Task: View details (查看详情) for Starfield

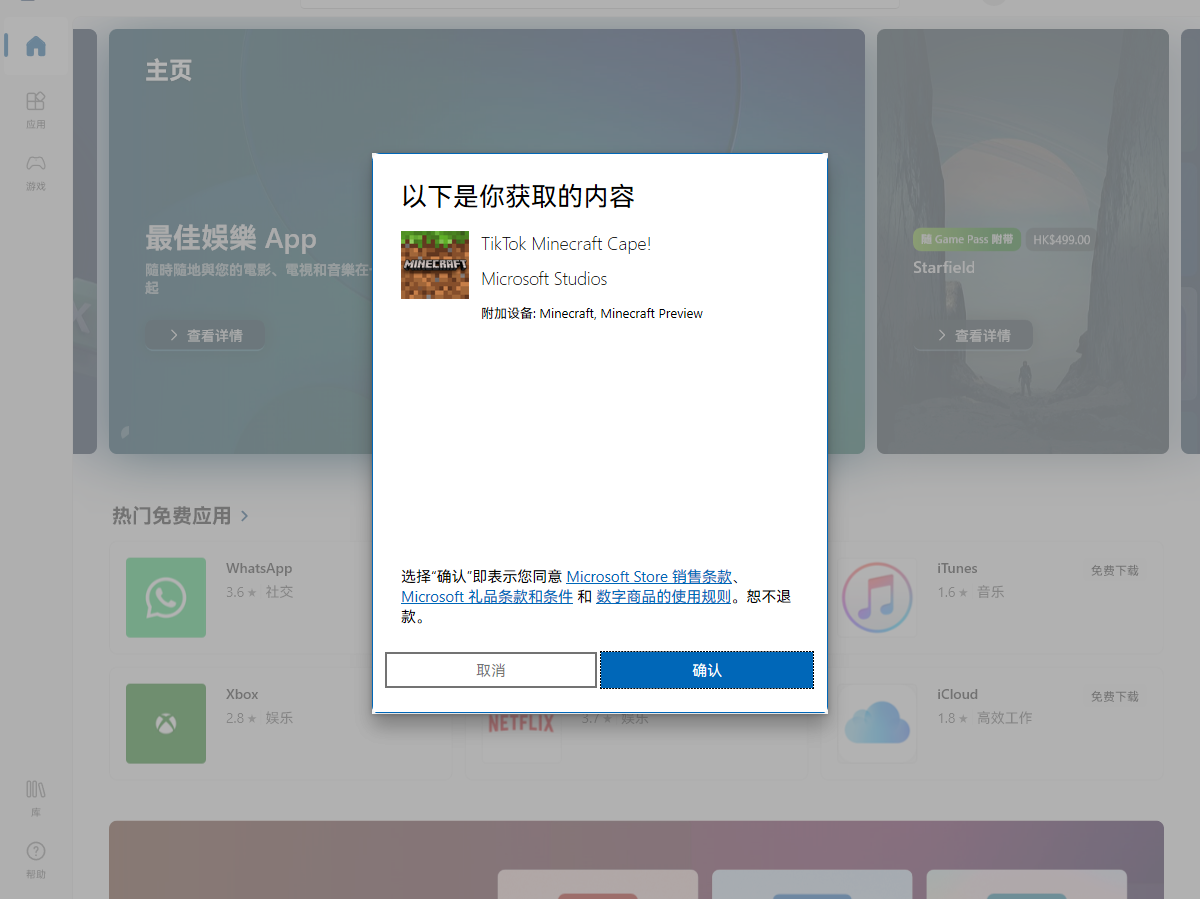Action: 973,335
